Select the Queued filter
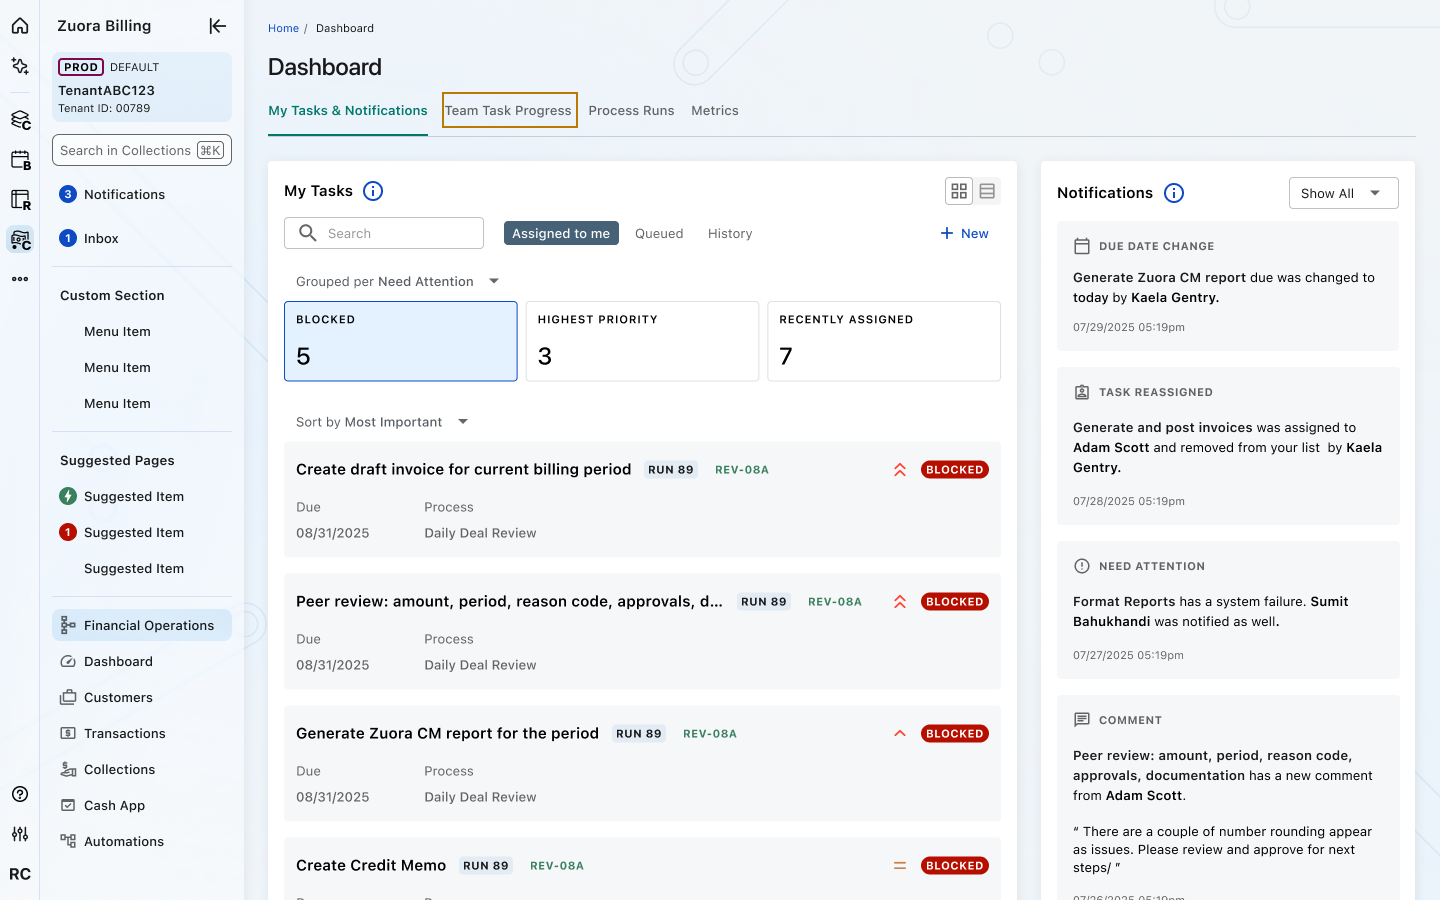Image resolution: width=1440 pixels, height=900 pixels. tap(659, 233)
